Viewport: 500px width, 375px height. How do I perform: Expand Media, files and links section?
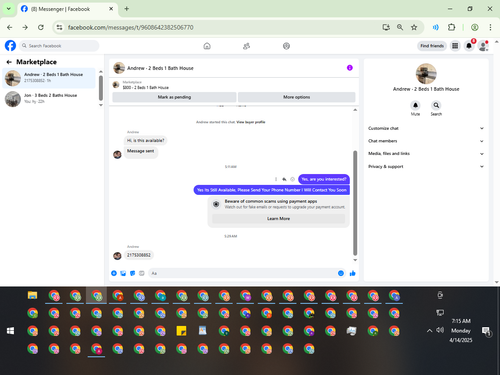click(x=426, y=154)
